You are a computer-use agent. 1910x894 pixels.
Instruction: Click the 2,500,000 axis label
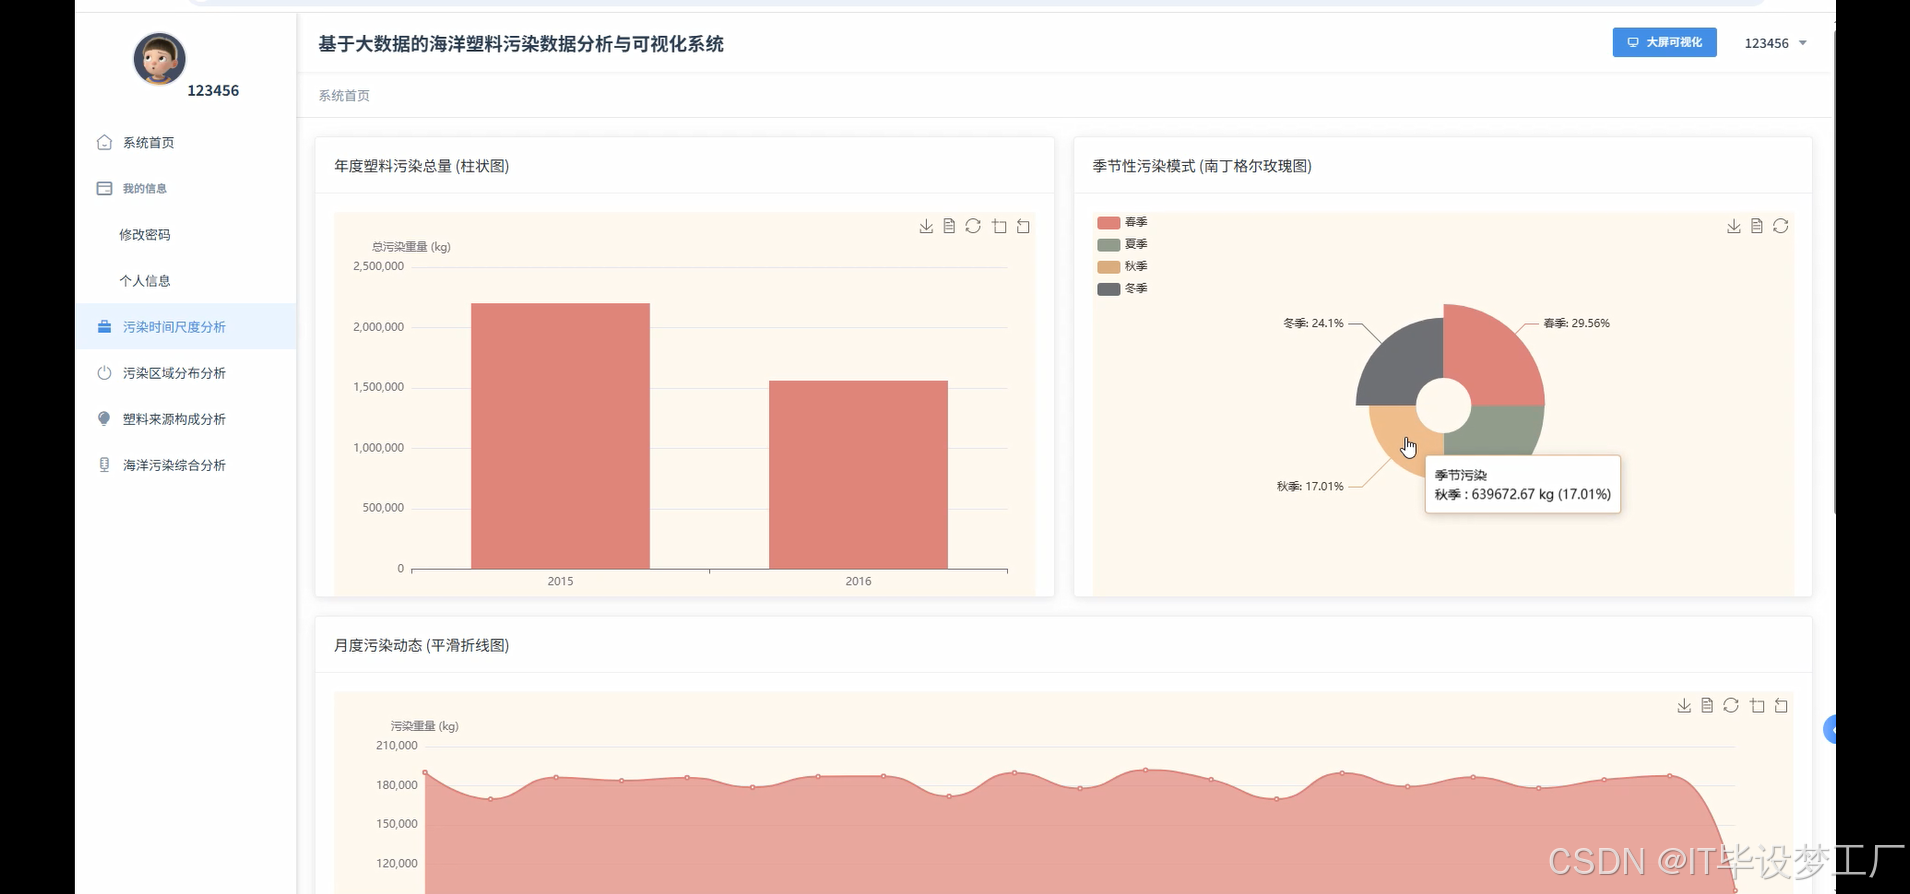(x=378, y=266)
